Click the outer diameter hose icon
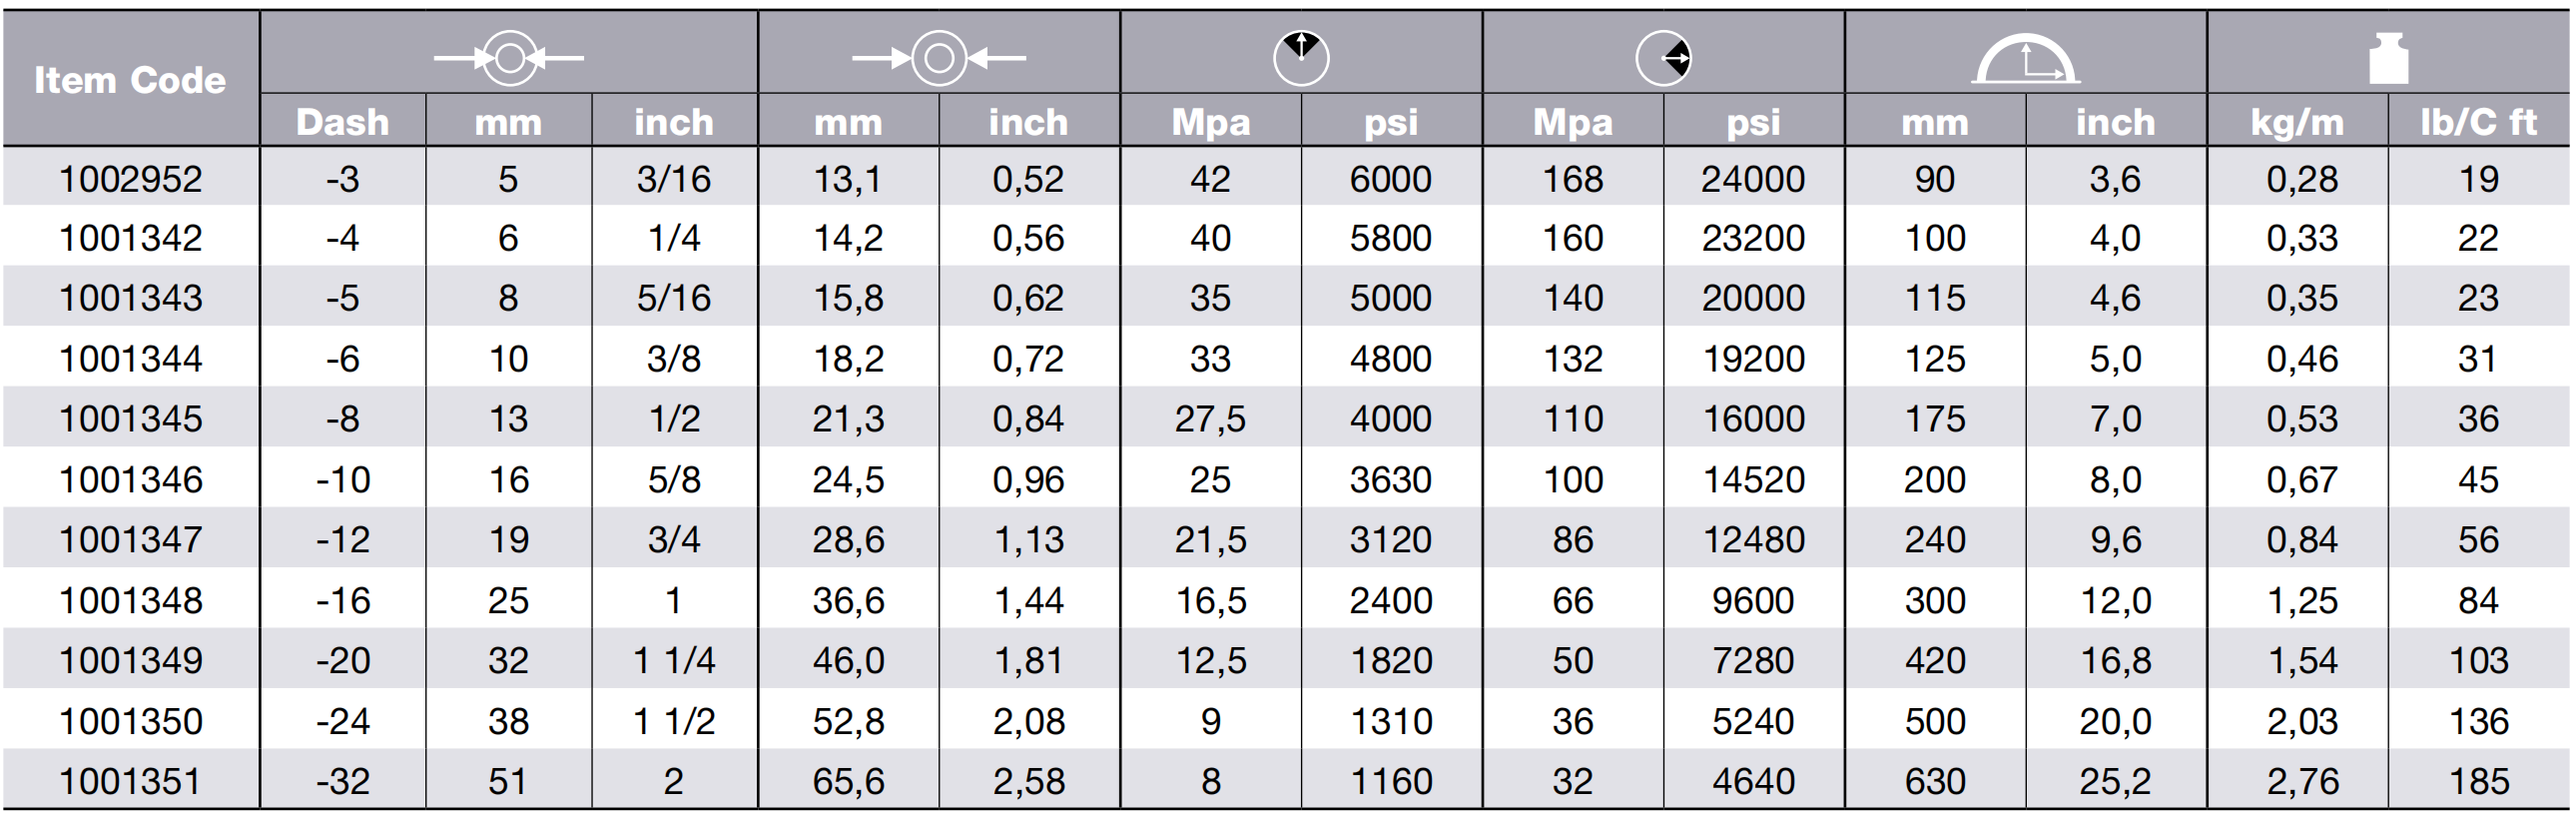Screen dimensions: 2576x818 [938, 58]
